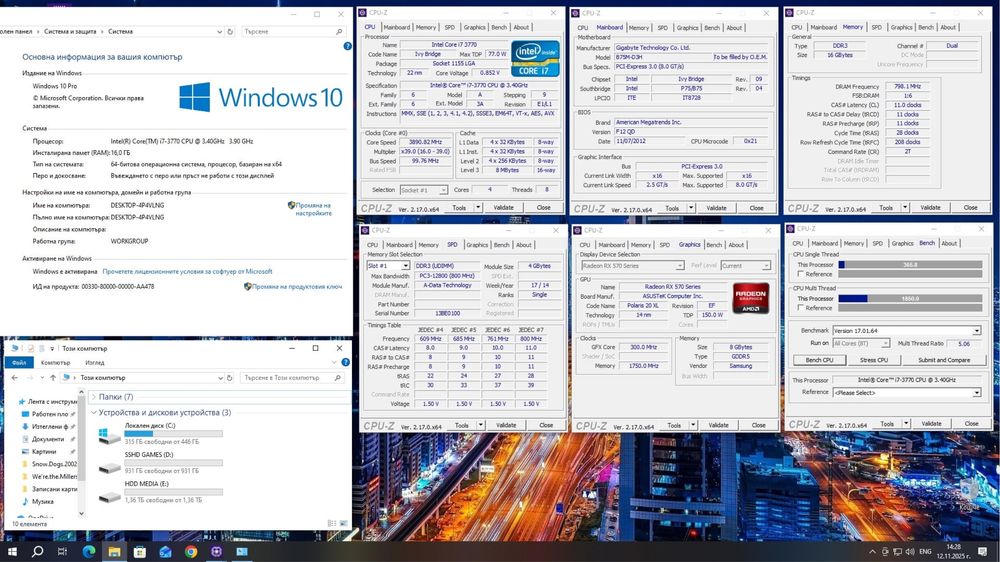Refresh the Система control panel address bar

[230, 31]
